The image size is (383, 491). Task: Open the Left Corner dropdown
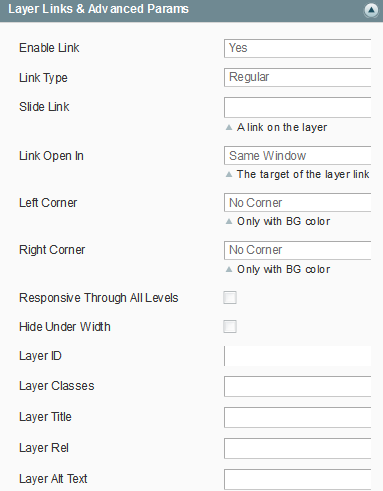(x=297, y=203)
